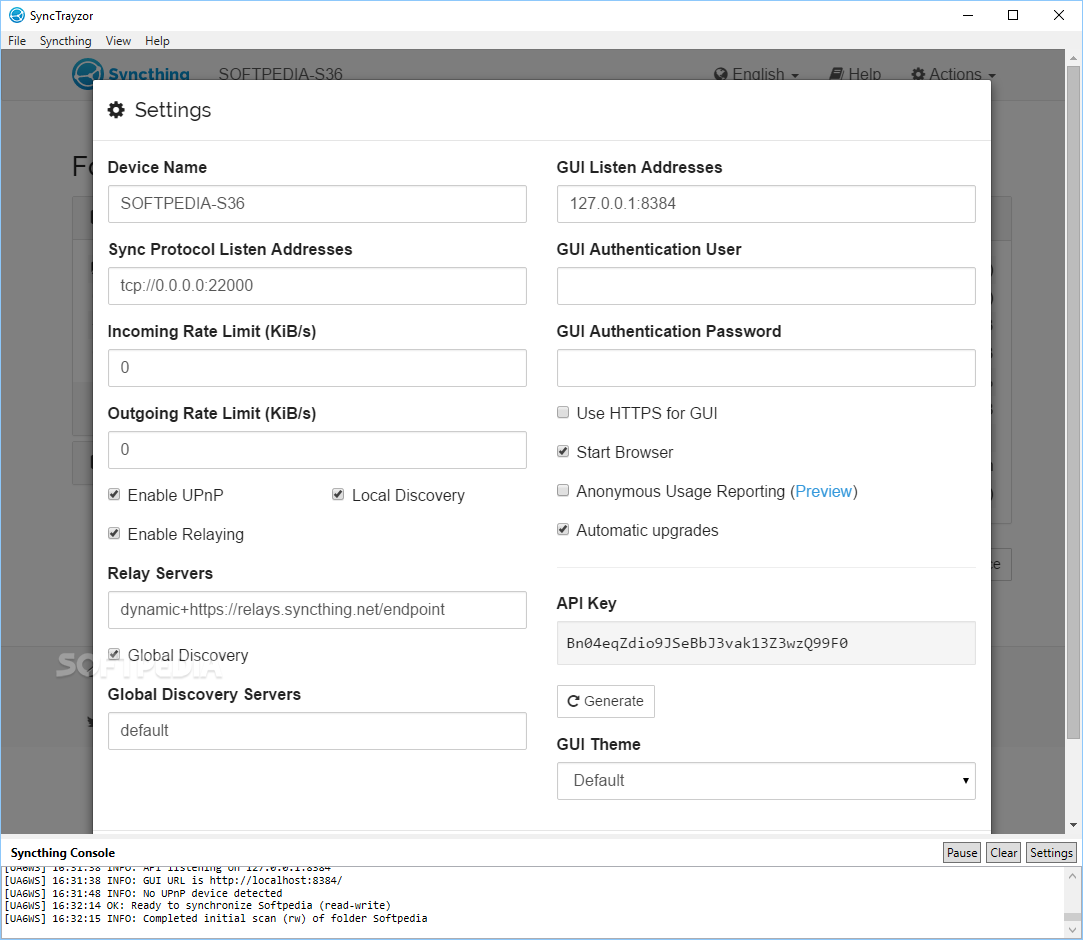
Task: Click the Generate API key button
Action: tap(606, 701)
